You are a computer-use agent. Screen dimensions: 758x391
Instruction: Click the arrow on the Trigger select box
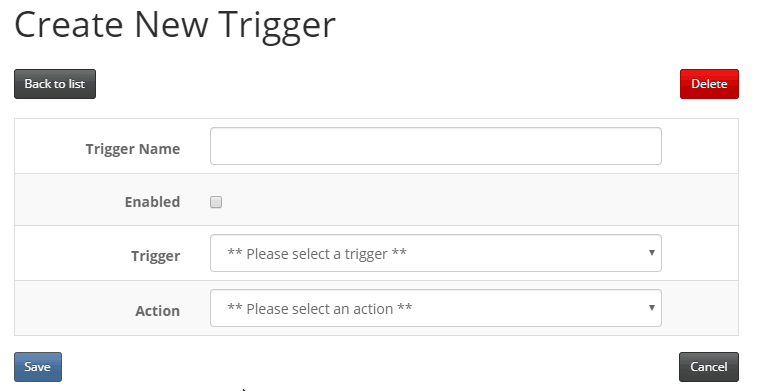[652, 253]
